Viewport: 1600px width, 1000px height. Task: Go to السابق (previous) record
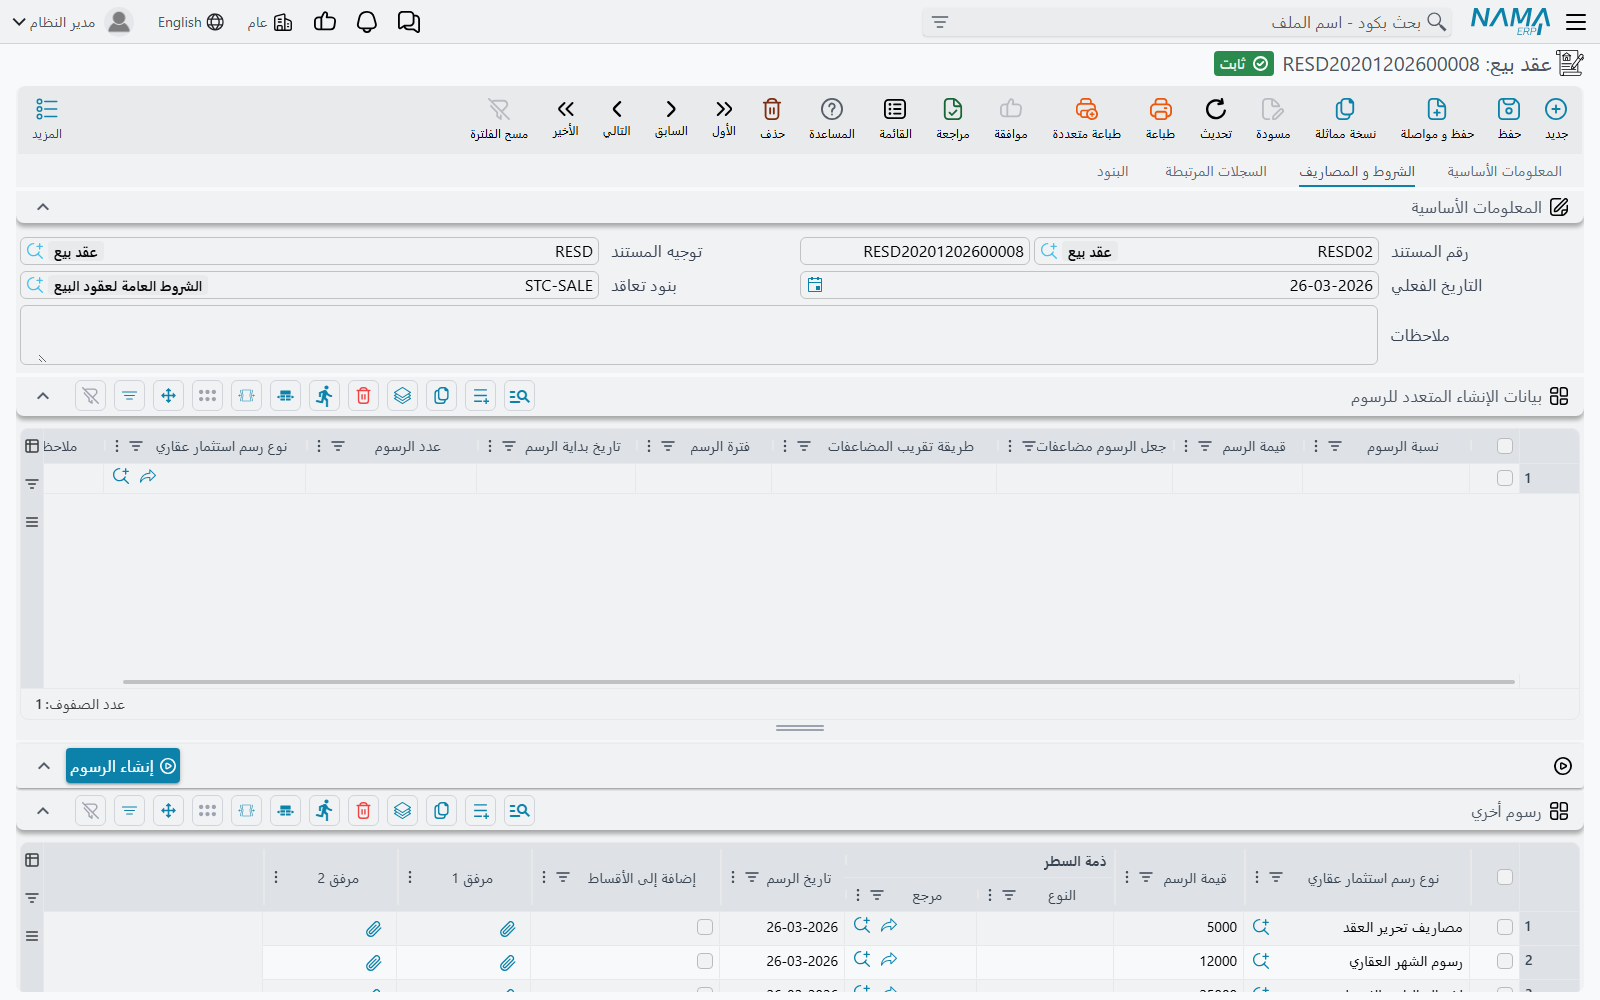[671, 119]
